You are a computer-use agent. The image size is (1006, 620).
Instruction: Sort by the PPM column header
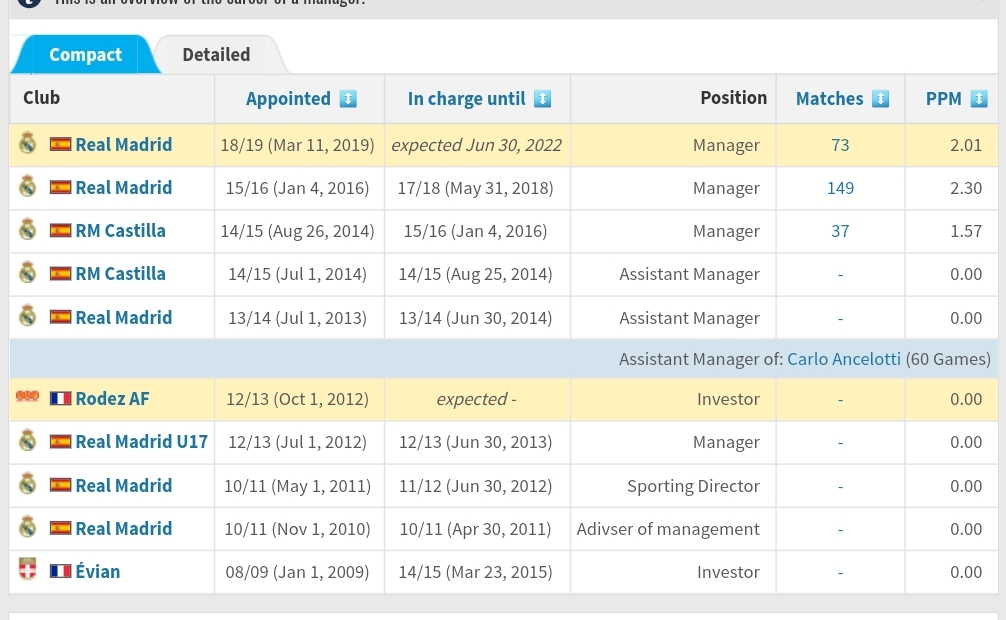click(x=943, y=99)
